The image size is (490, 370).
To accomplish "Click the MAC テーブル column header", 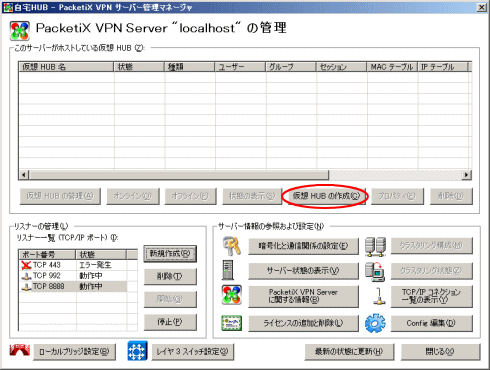I will (x=392, y=67).
